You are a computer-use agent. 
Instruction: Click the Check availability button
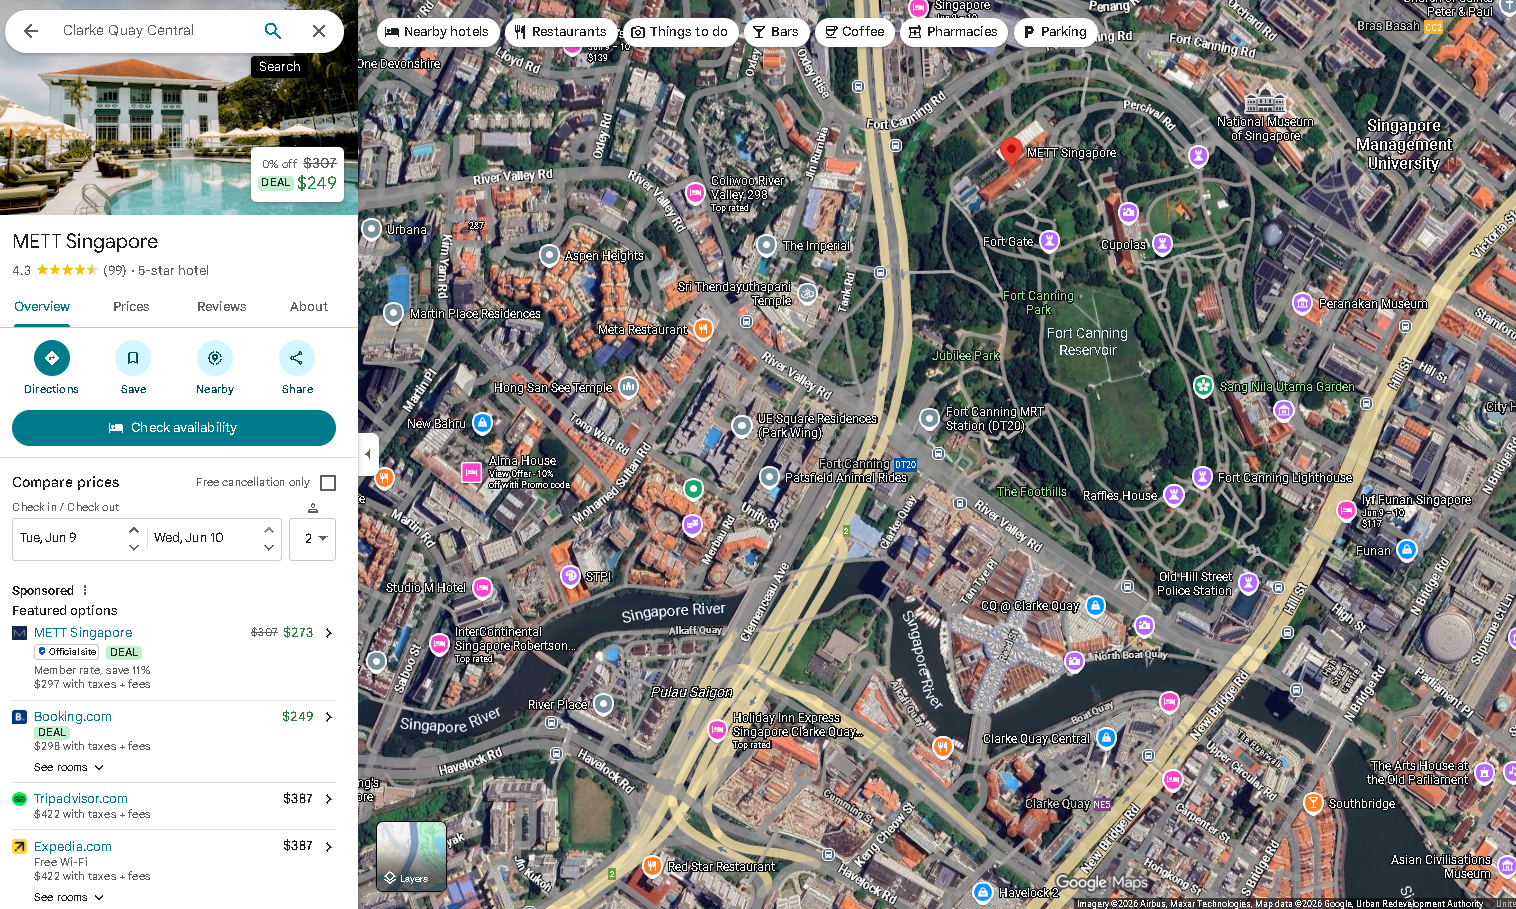[174, 428]
